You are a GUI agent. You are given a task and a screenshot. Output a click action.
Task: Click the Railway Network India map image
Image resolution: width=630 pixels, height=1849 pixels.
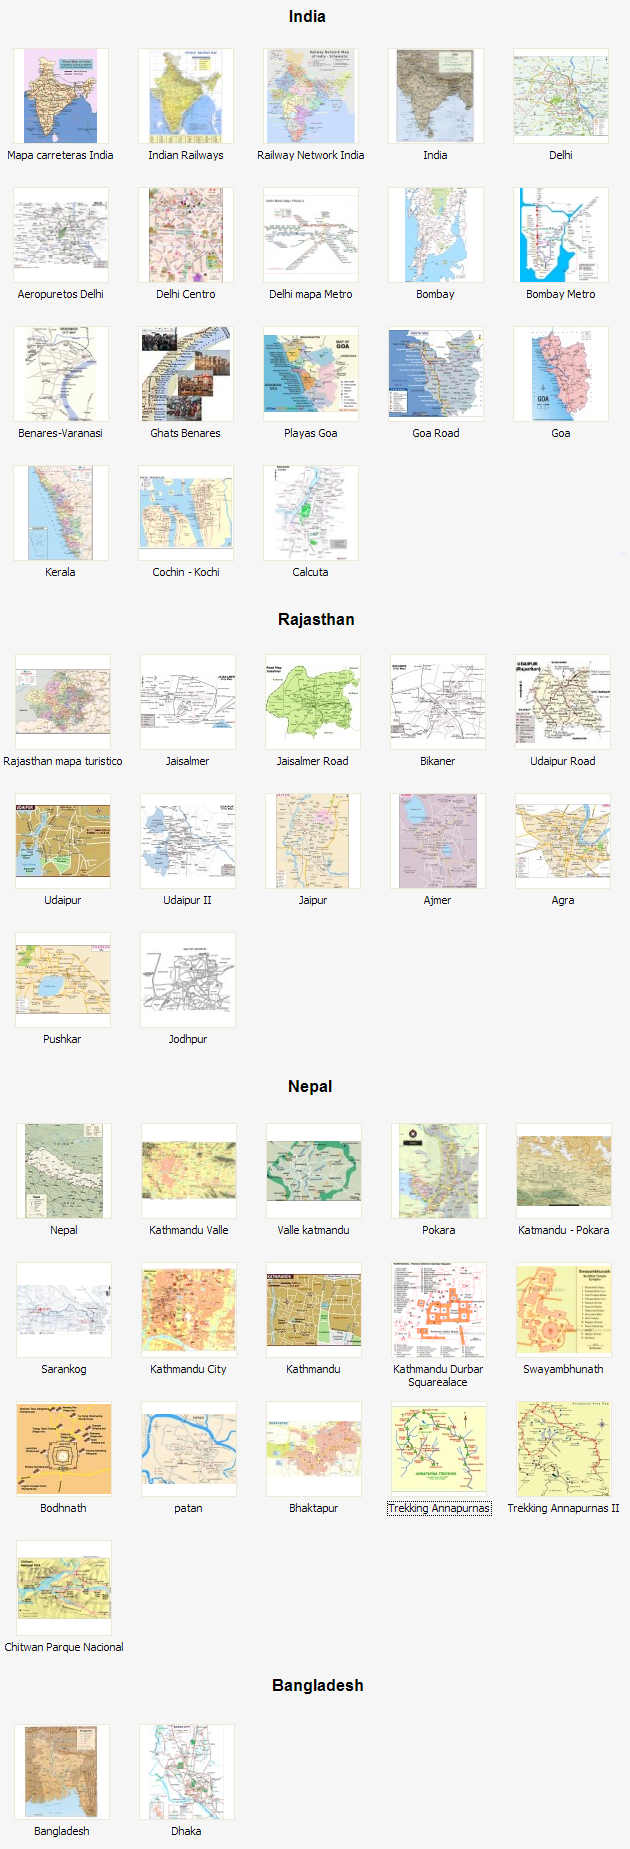pyautogui.click(x=310, y=96)
